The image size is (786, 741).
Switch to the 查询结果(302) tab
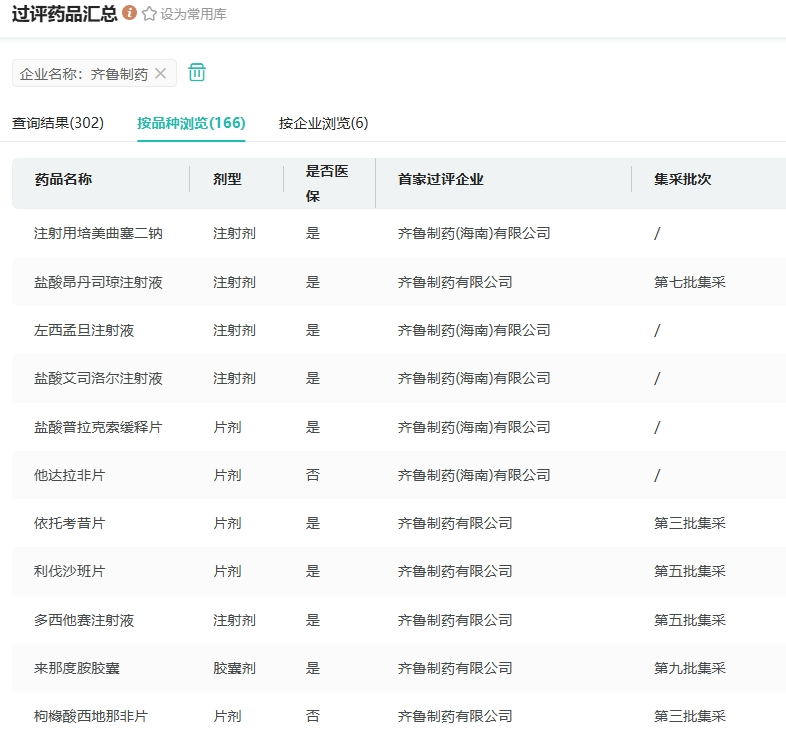coord(58,123)
